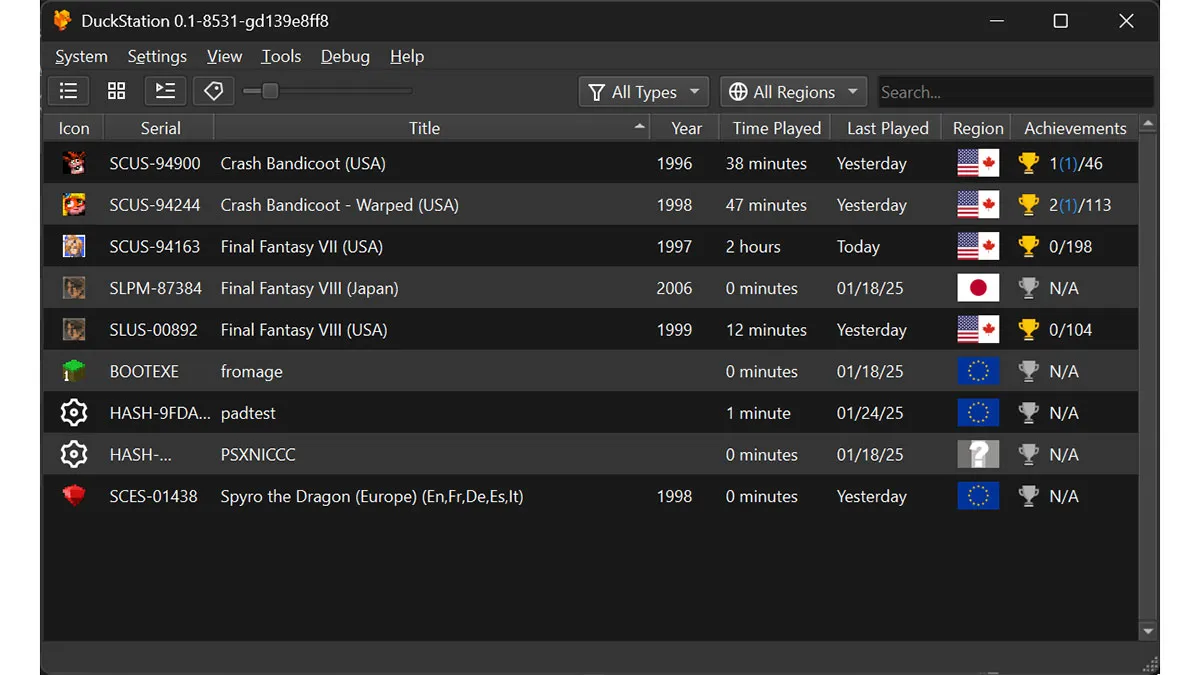The width and height of the screenshot is (1200, 675).
Task: Click the Europe flag in the padtest row
Action: pos(978,413)
